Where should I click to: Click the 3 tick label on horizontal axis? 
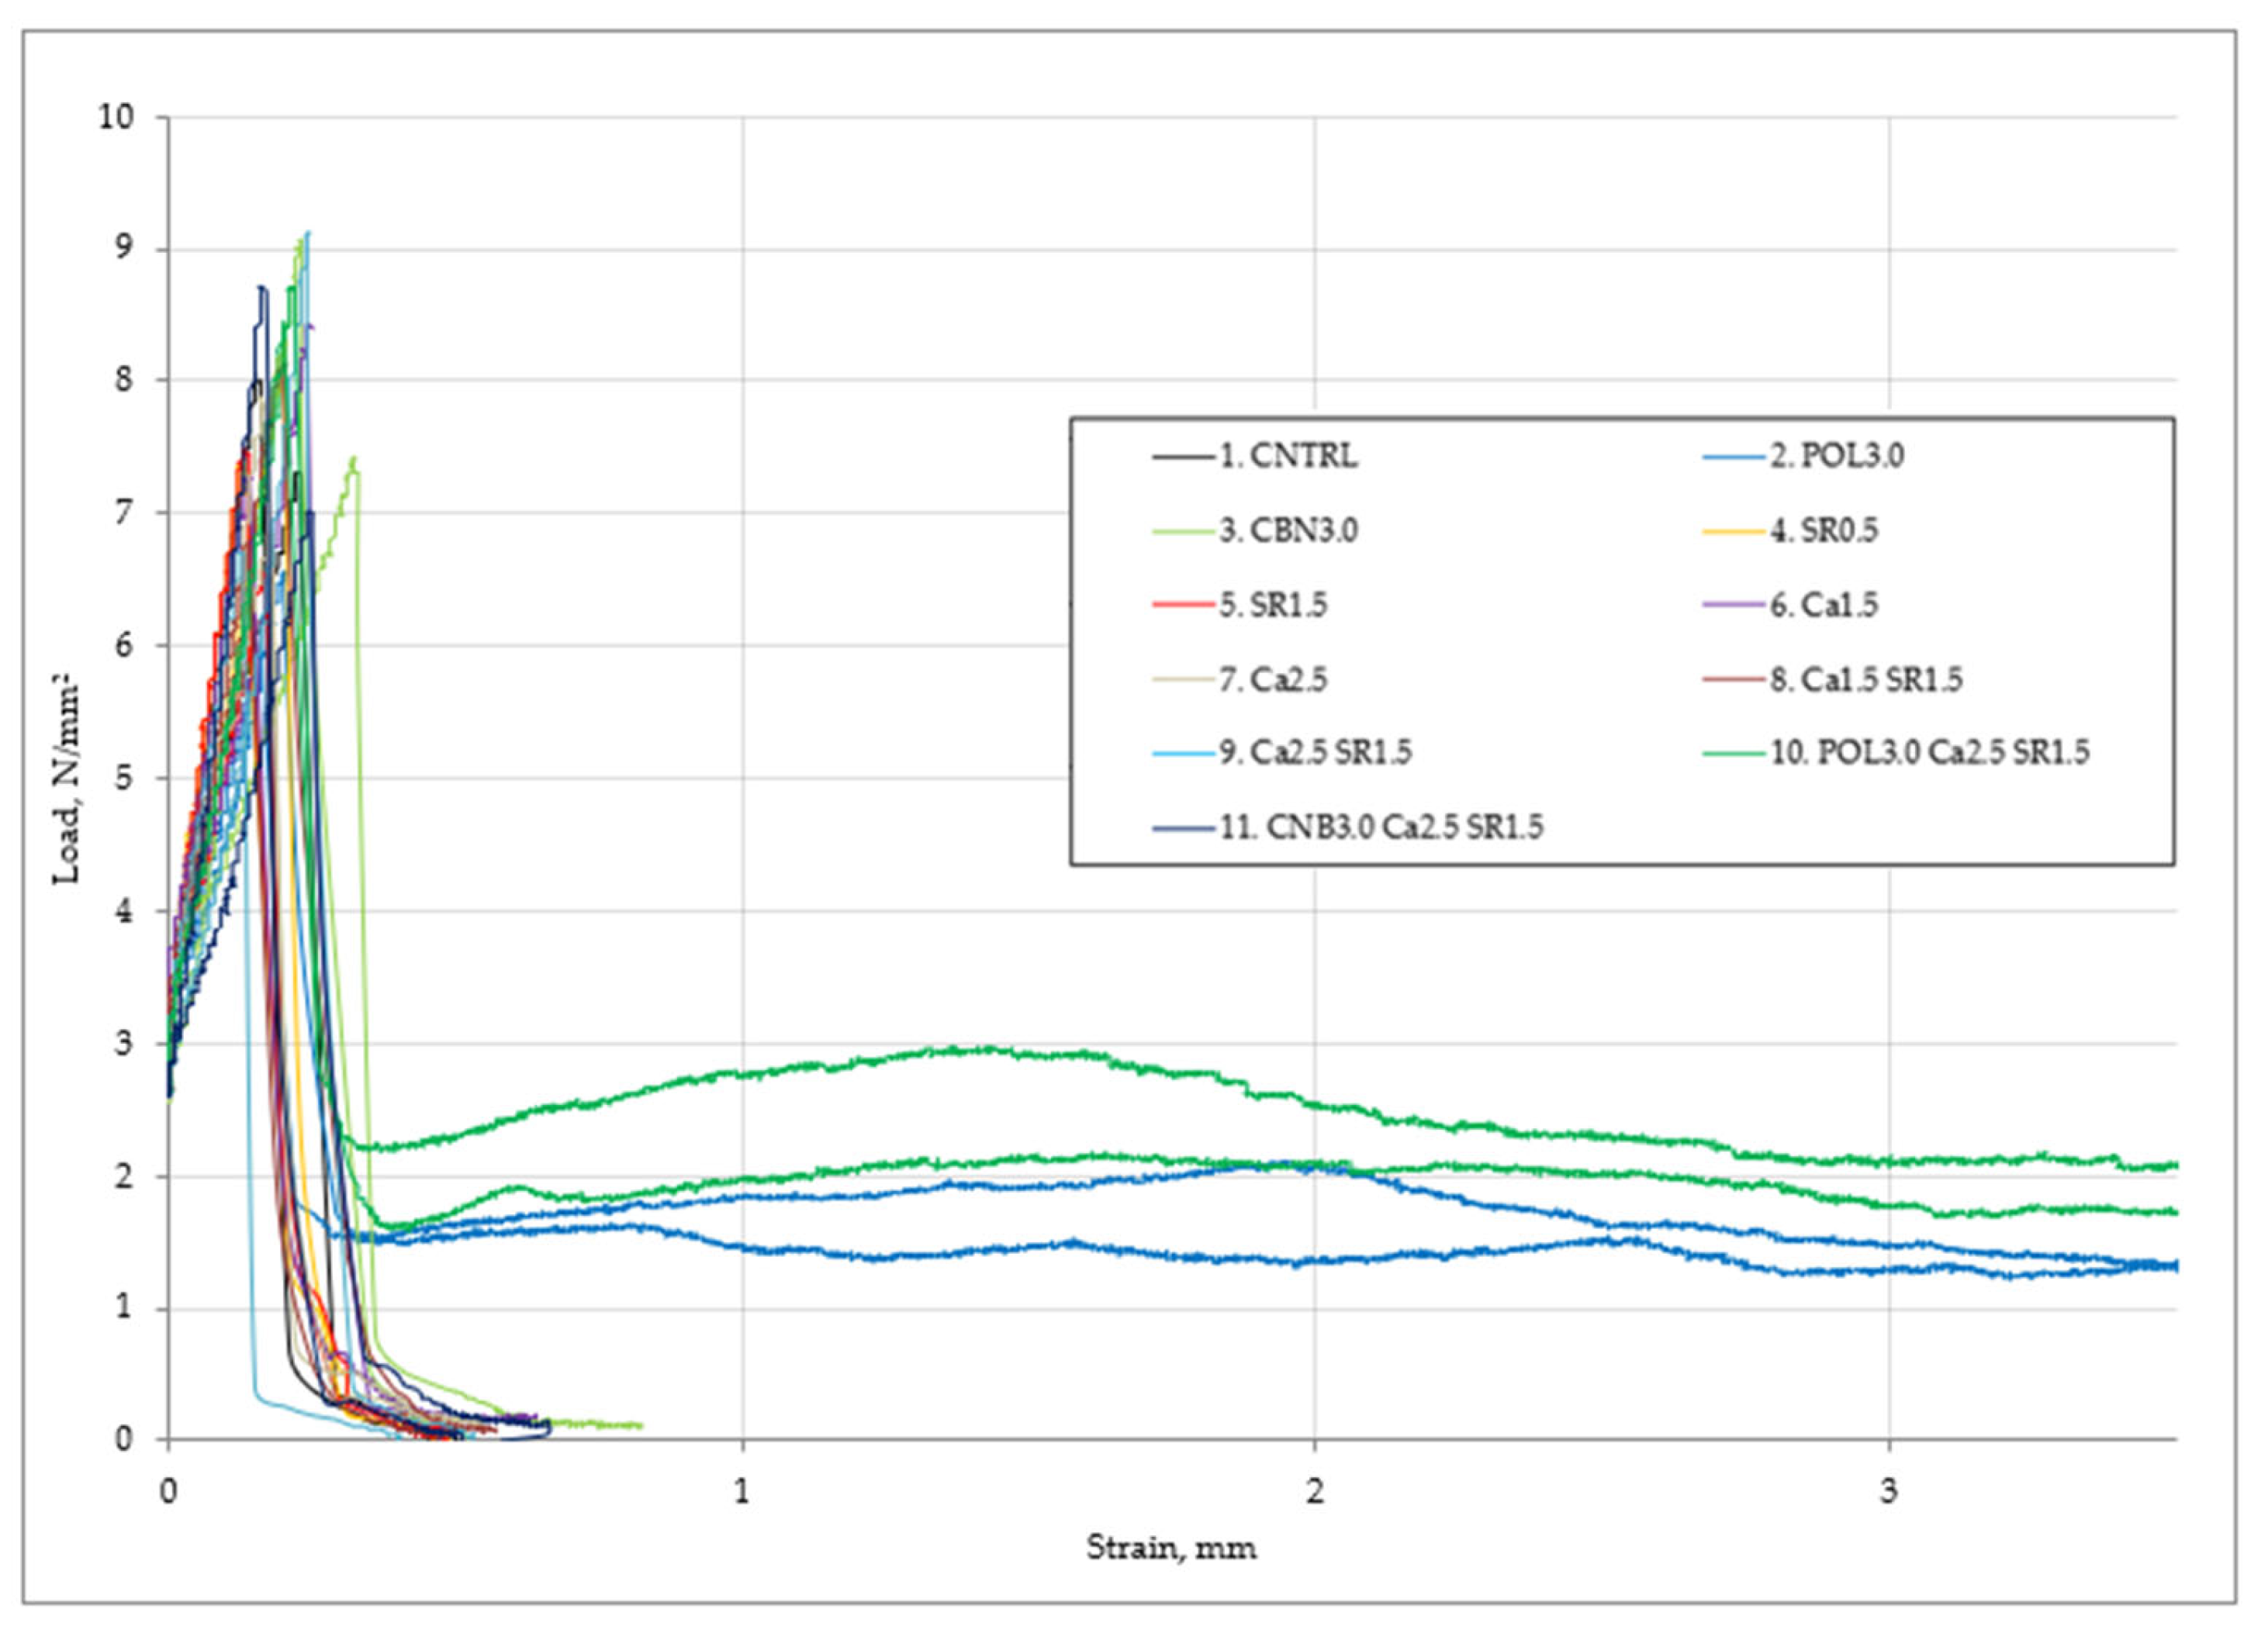pyautogui.click(x=1889, y=1492)
